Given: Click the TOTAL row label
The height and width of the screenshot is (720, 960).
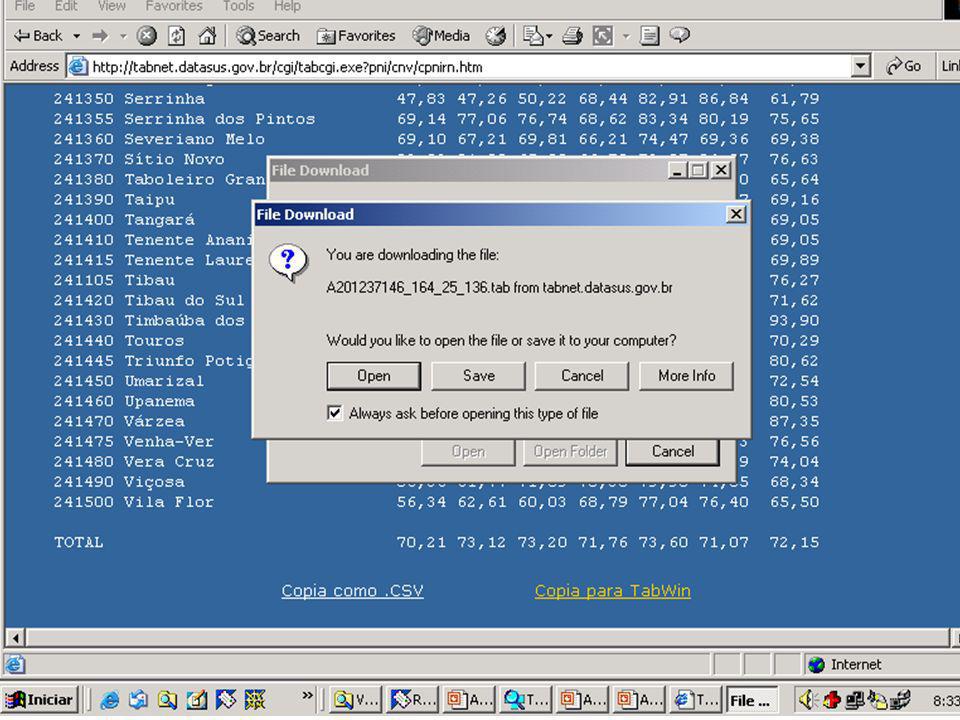Looking at the screenshot, I should tap(78, 542).
